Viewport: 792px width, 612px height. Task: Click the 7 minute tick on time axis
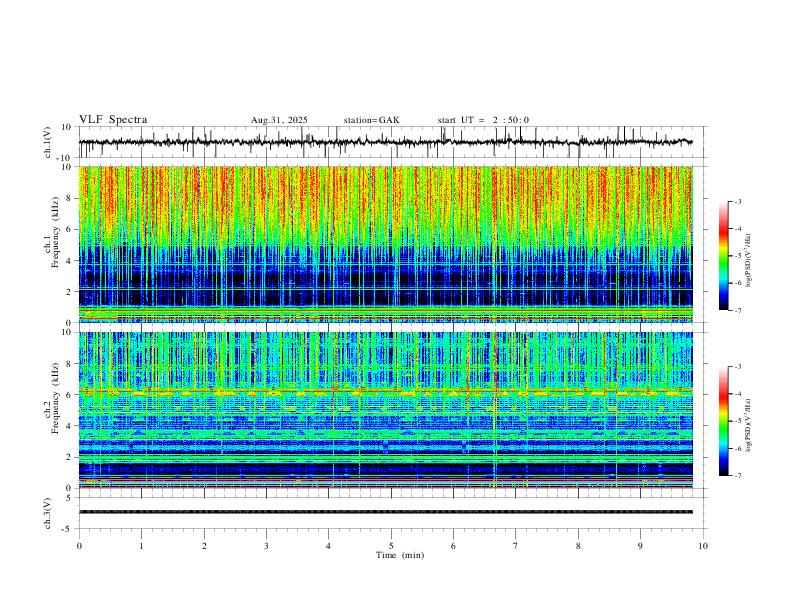pyautogui.click(x=516, y=546)
